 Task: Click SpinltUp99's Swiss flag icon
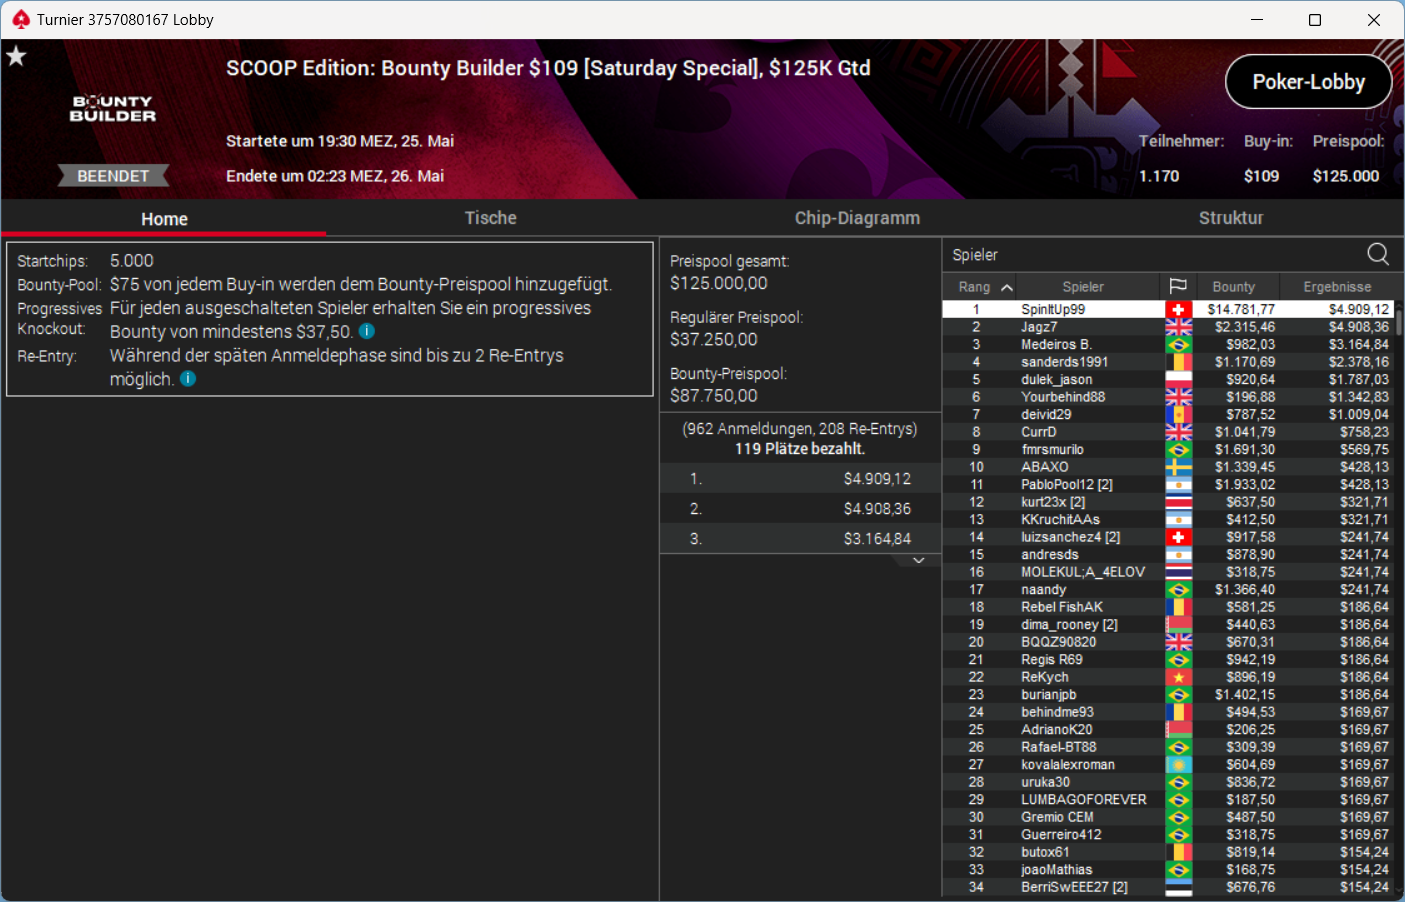1178,310
